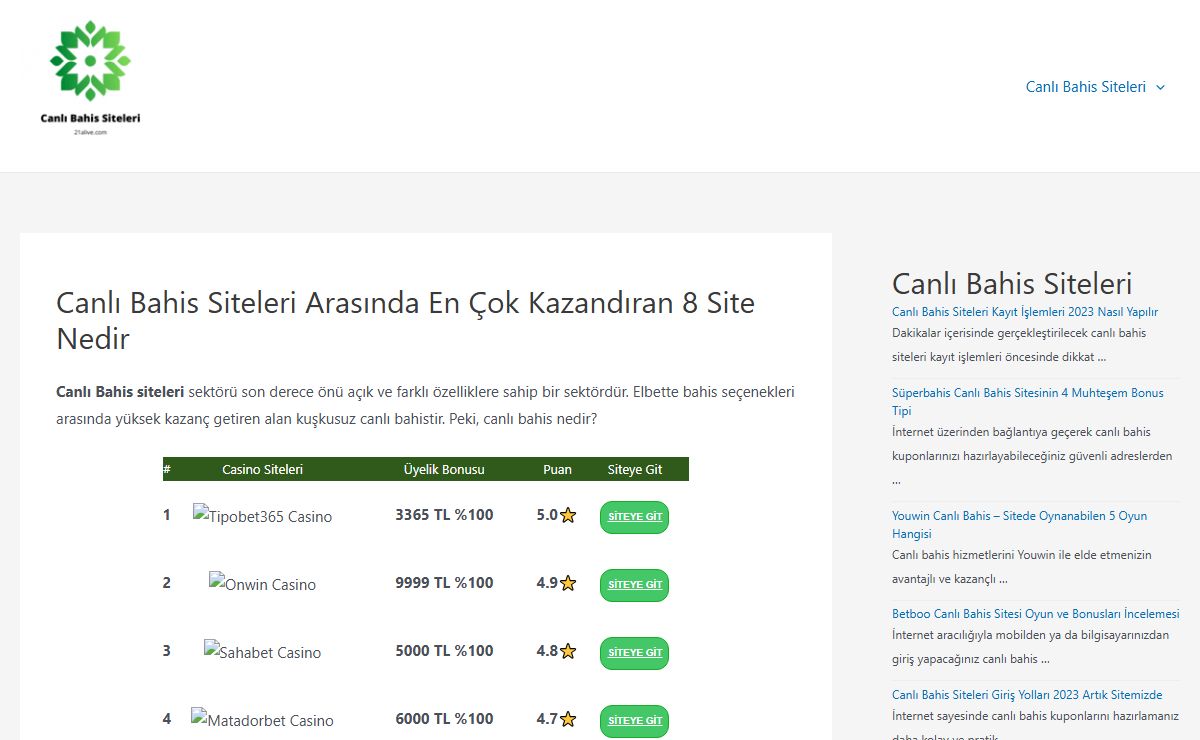Click the sidebar heading 'Canlı Bahis Siteleri'

(x=1012, y=283)
